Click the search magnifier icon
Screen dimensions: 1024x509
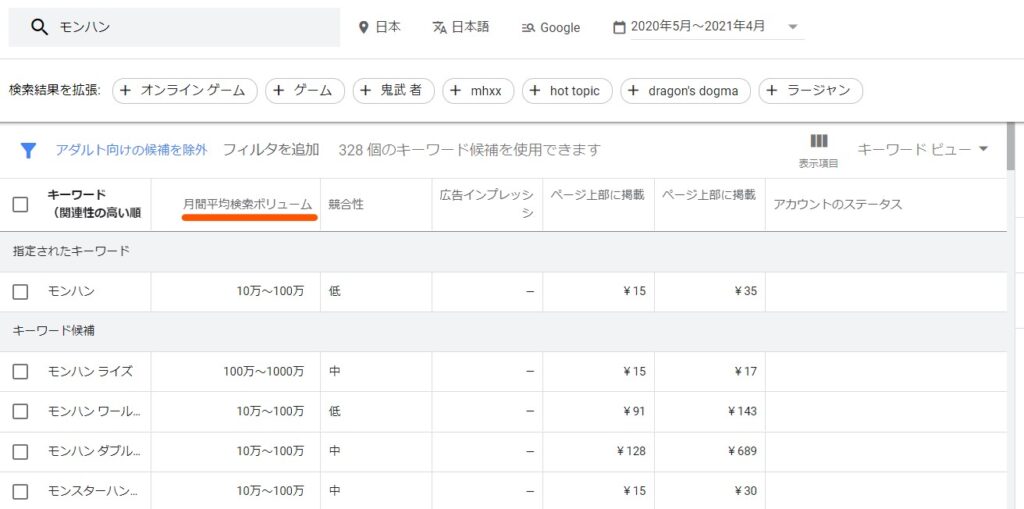tap(40, 27)
